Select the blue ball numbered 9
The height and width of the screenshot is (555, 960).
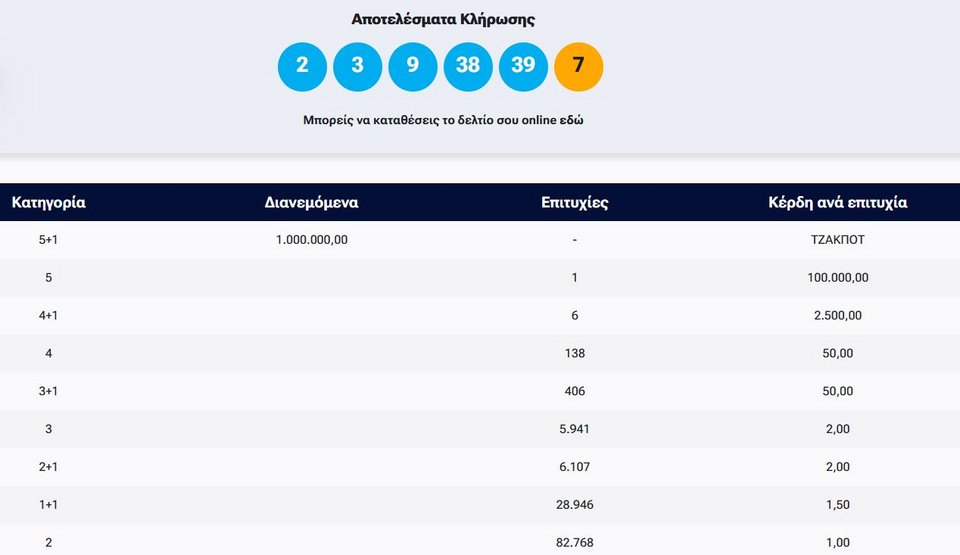click(x=412, y=66)
